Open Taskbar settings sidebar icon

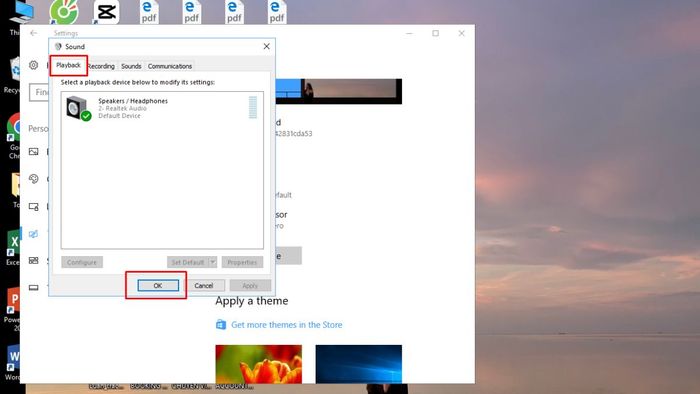pos(33,288)
